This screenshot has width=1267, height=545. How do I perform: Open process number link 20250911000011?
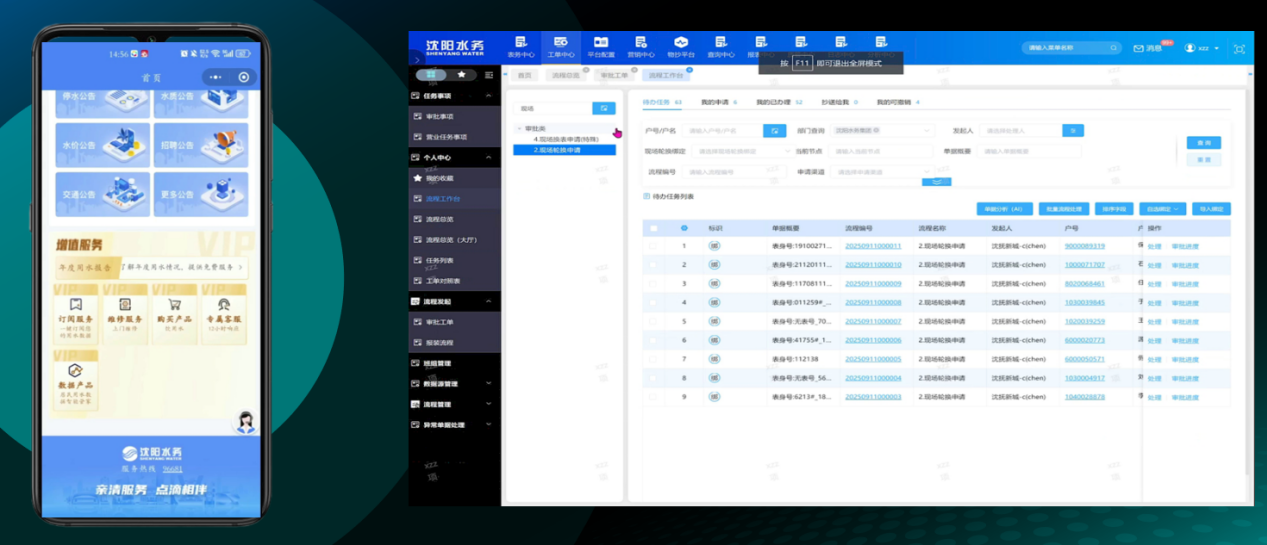(872, 246)
